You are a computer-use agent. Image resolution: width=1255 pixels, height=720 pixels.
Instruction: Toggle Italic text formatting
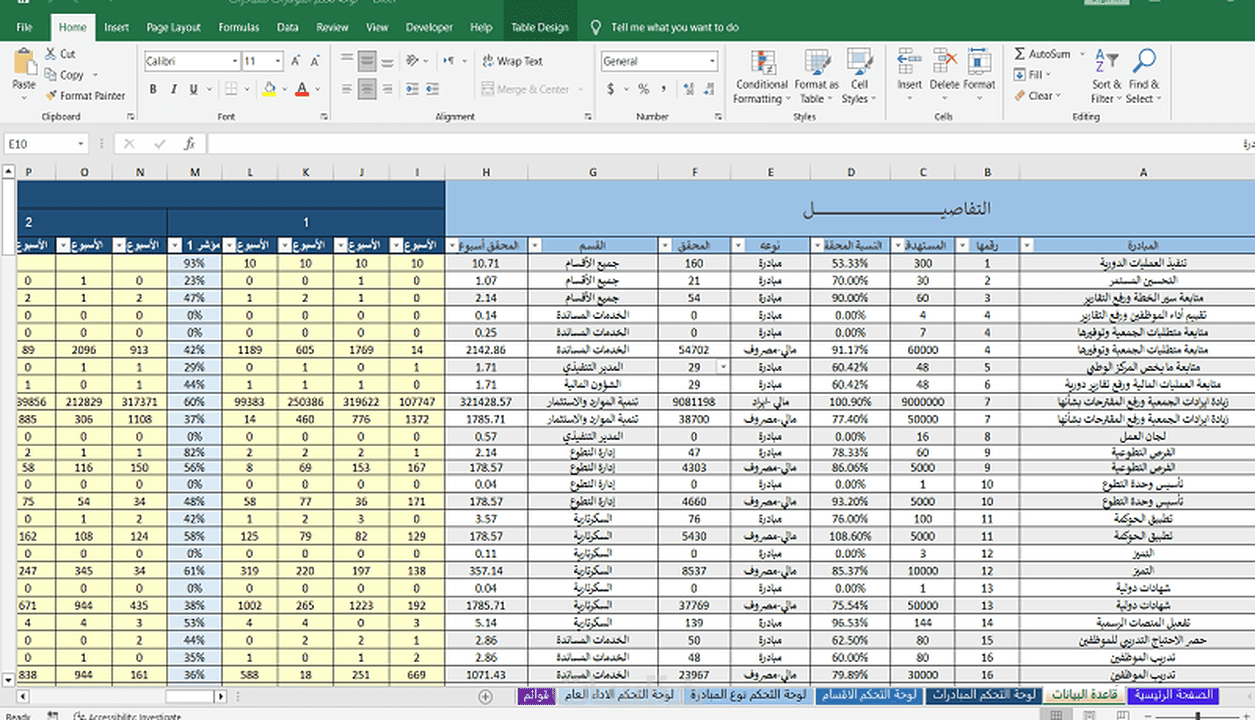coord(177,90)
